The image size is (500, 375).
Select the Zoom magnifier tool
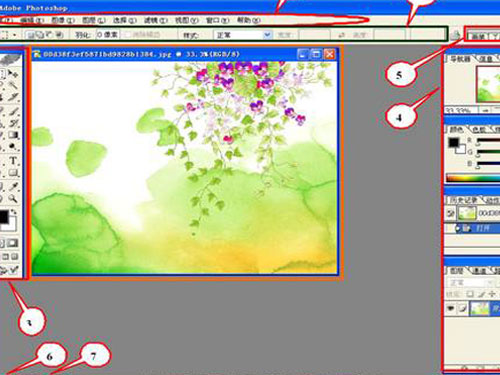[13, 199]
